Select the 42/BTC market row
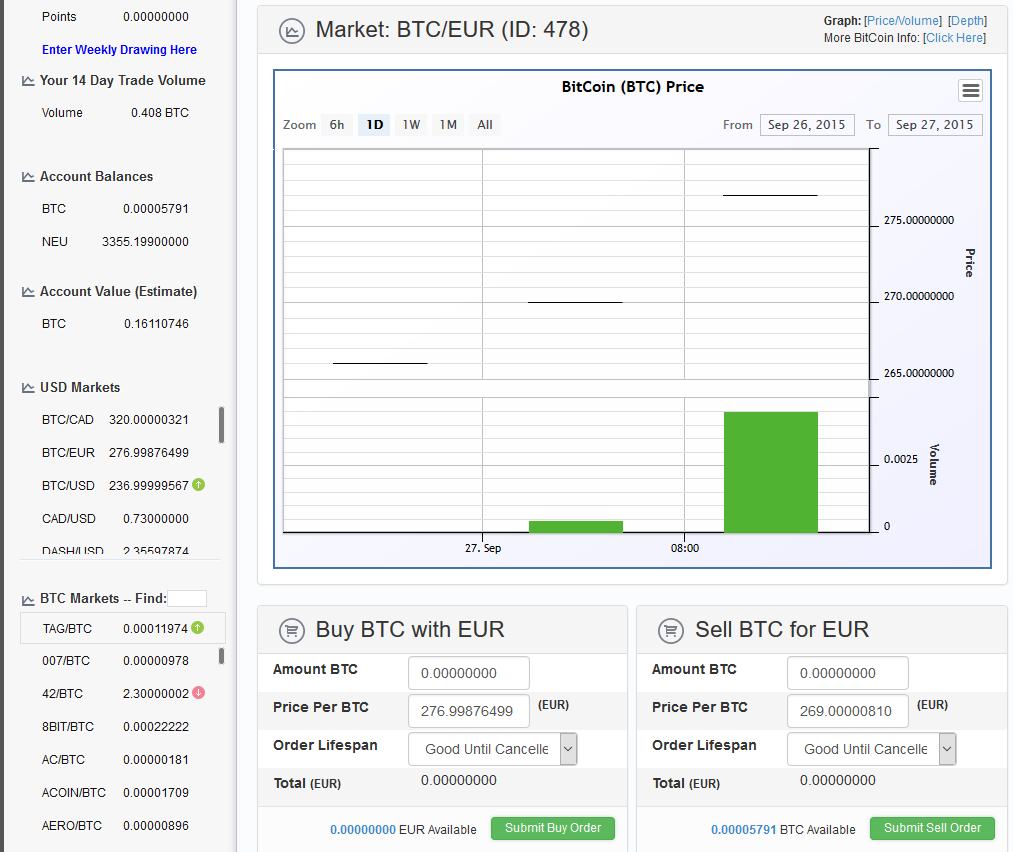Image resolution: width=1013 pixels, height=852 pixels. click(x=115, y=694)
